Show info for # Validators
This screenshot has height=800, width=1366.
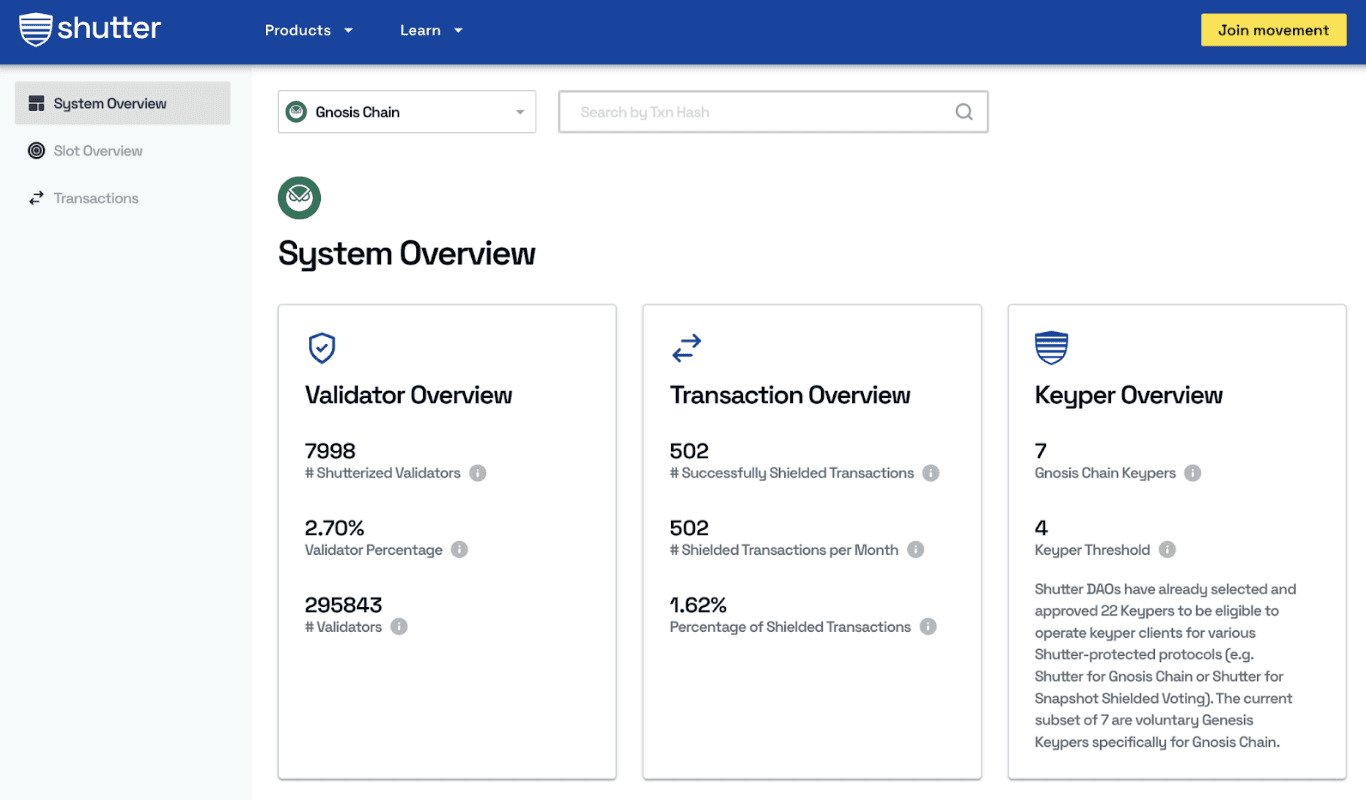399,627
